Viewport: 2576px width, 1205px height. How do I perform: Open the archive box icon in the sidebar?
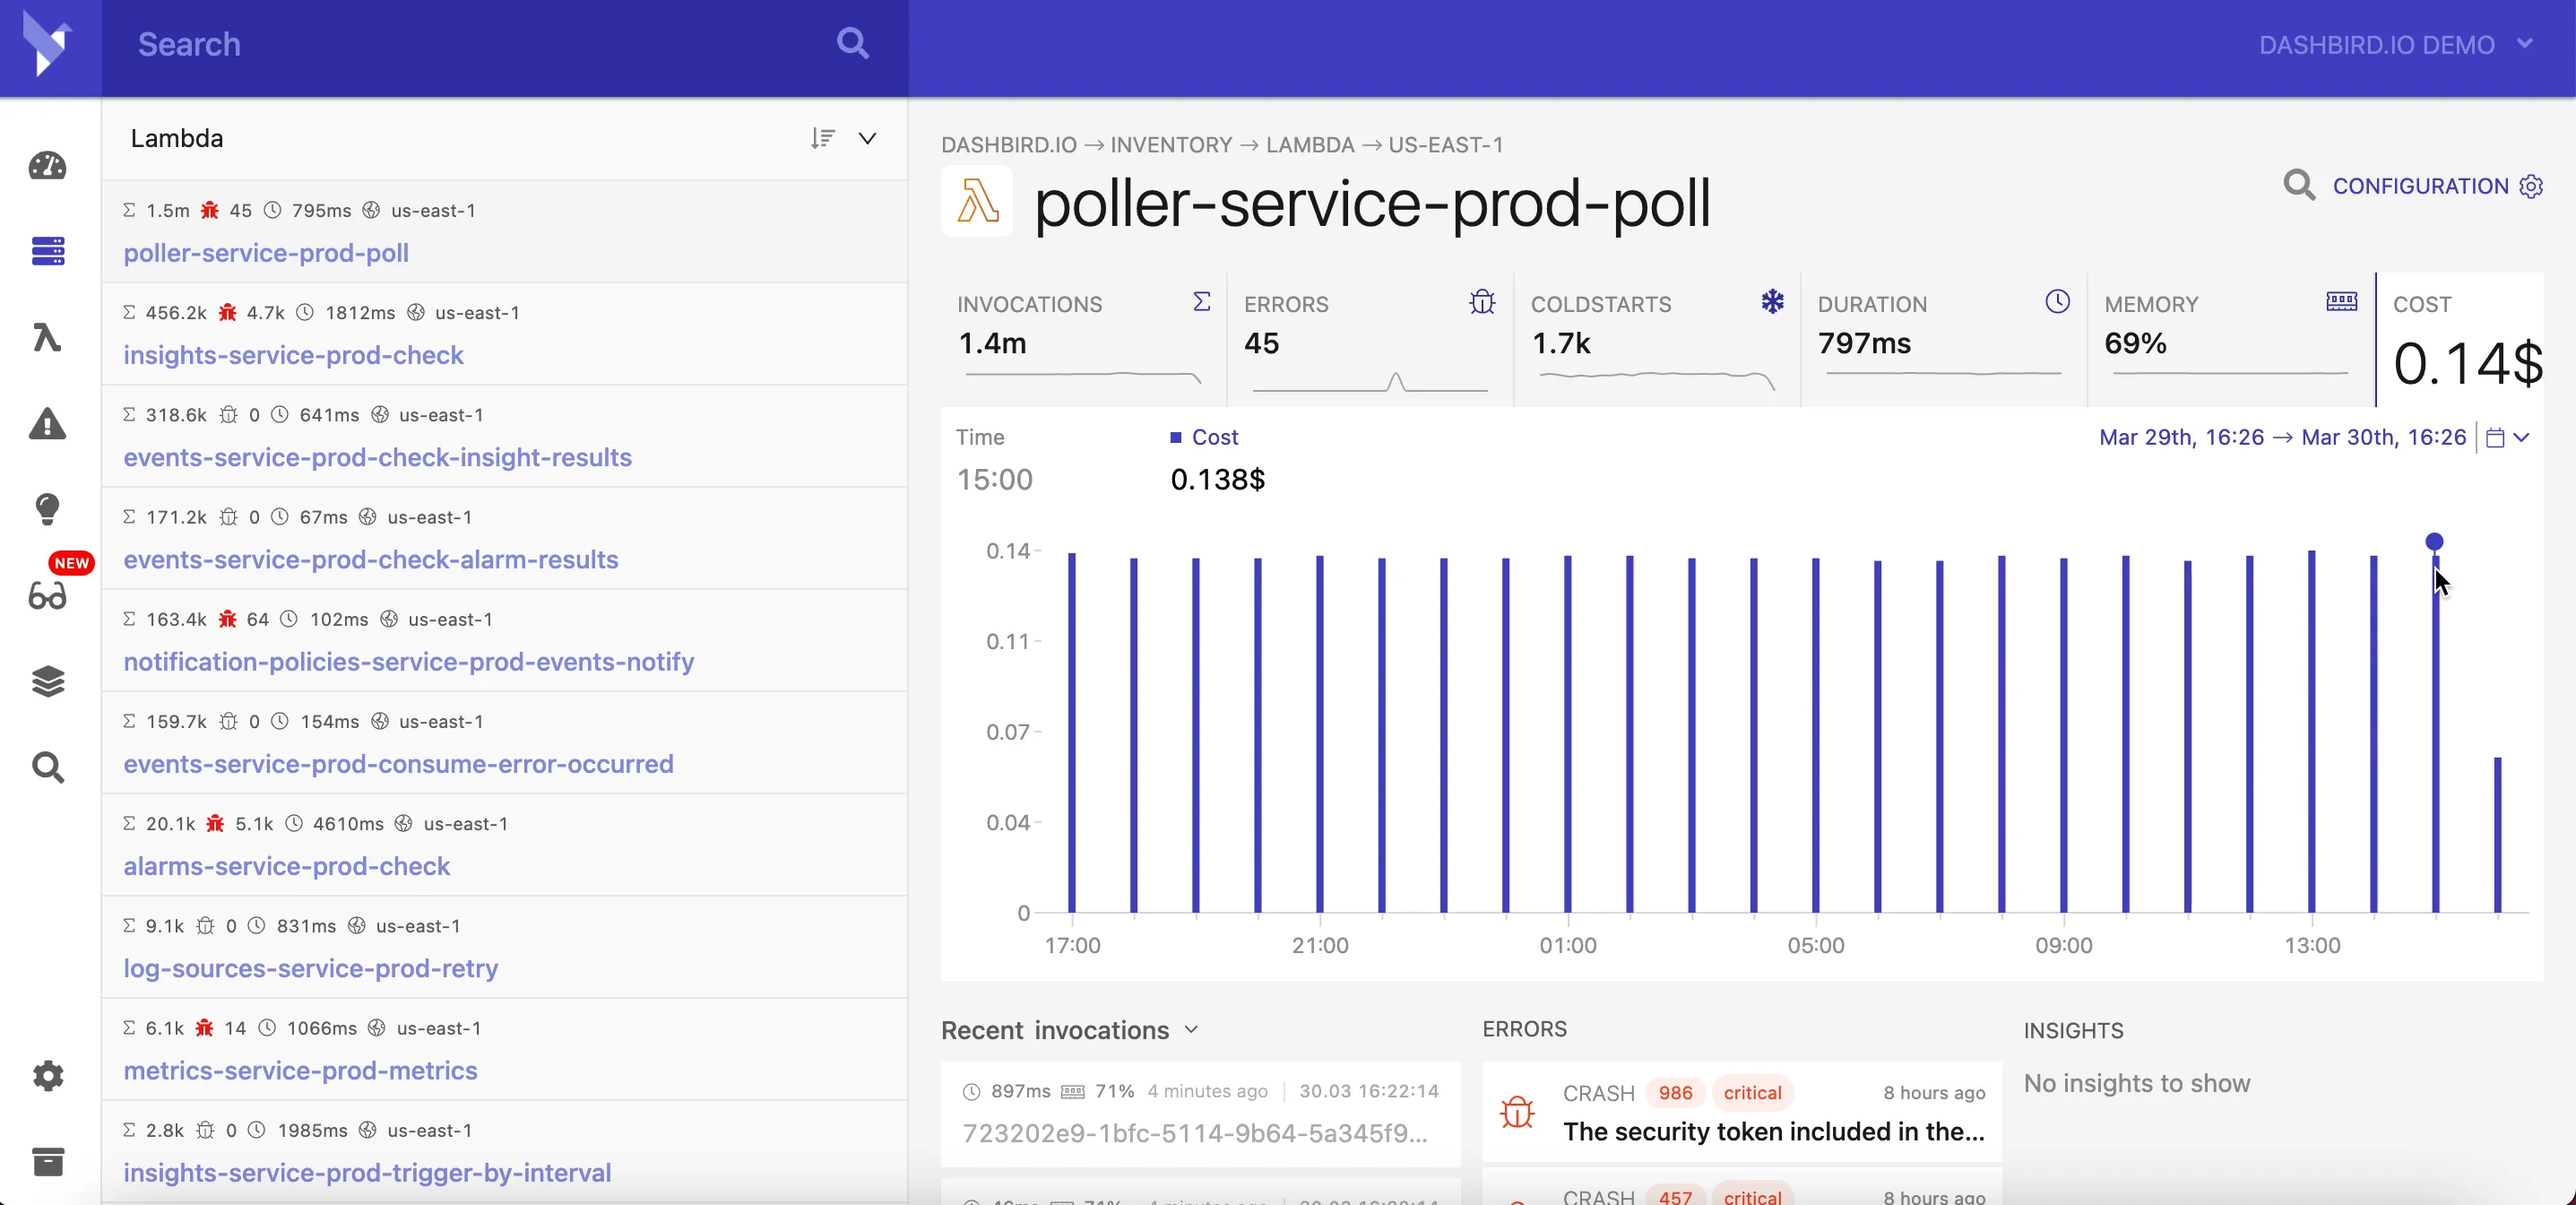47,1161
